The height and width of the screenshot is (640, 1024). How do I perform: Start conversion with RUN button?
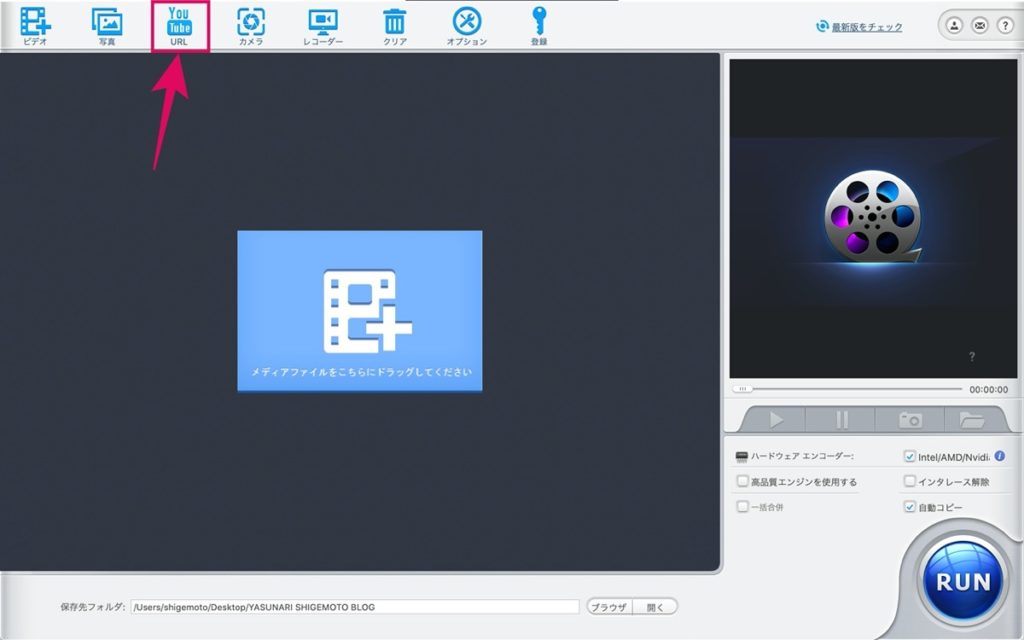(963, 581)
